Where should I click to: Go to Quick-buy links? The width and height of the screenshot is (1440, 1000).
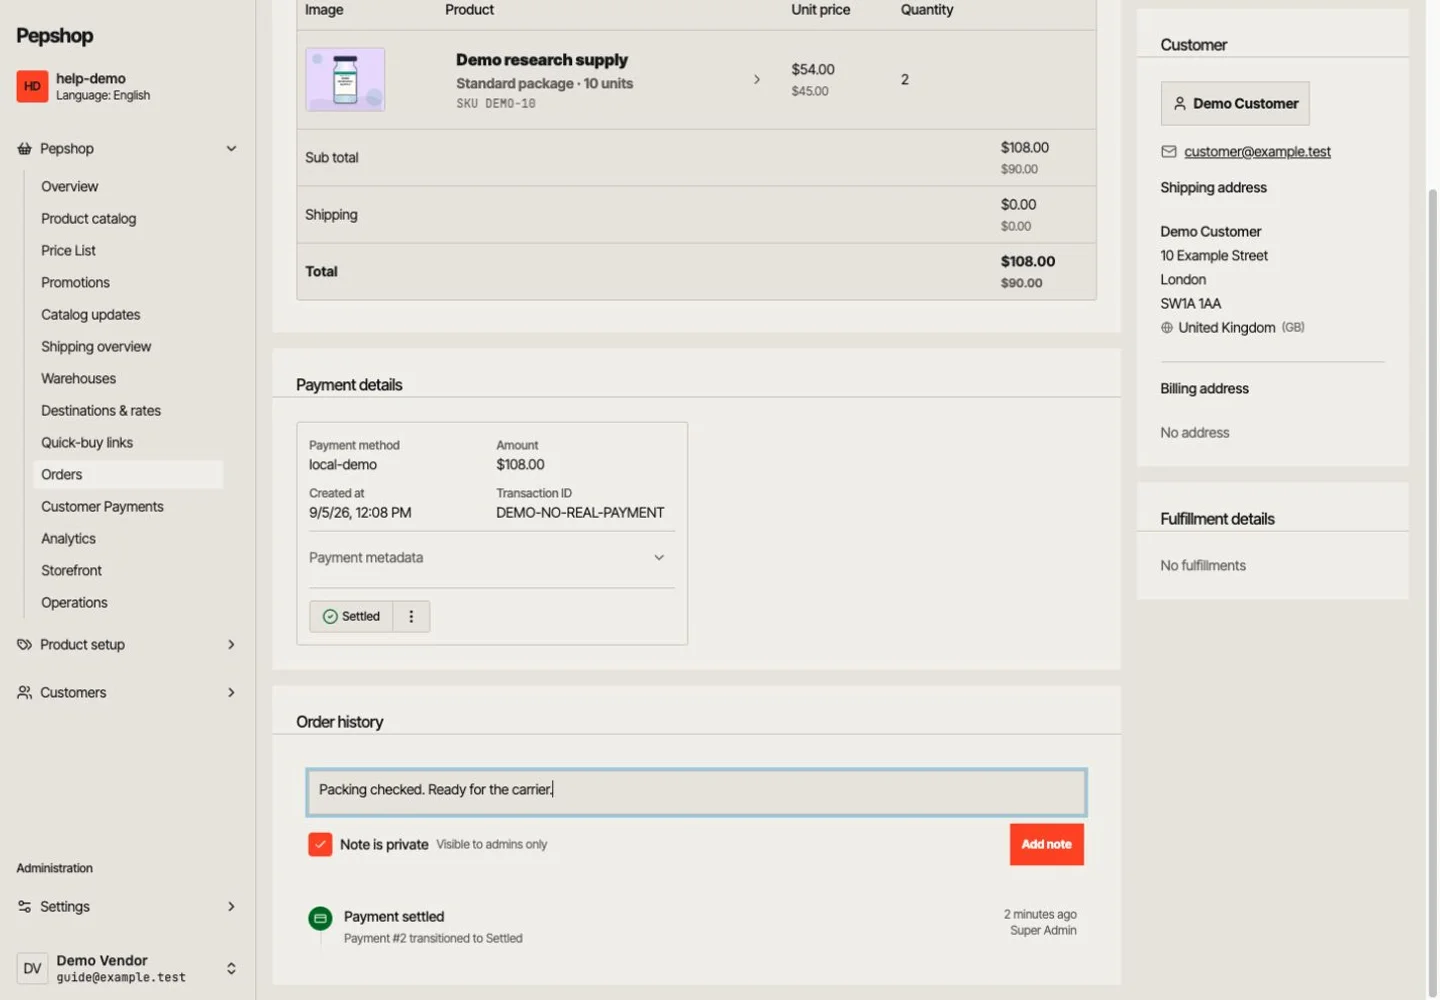[86, 443]
